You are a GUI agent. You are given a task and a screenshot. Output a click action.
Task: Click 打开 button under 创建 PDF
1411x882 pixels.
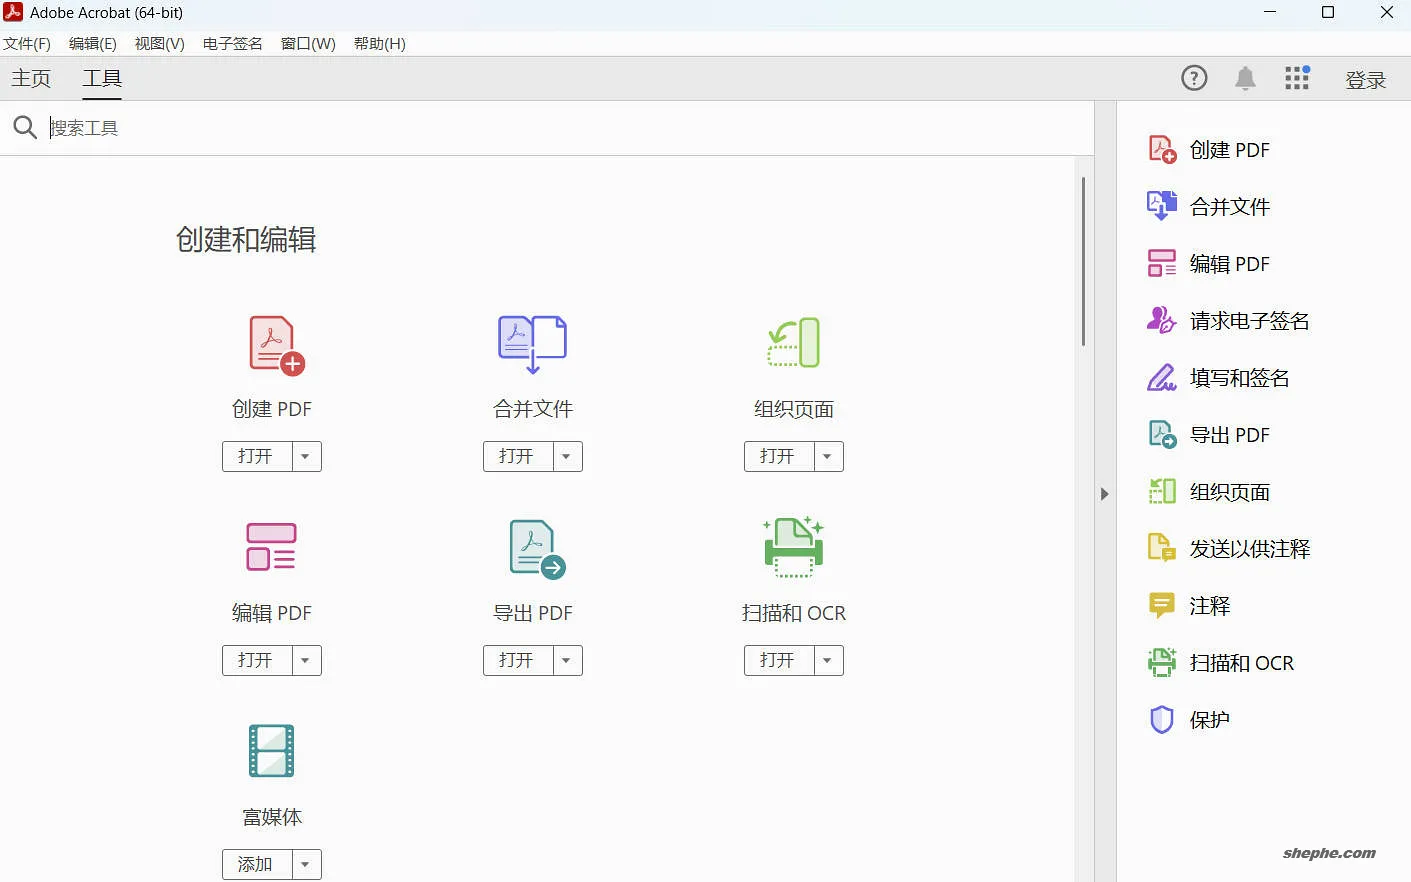257,456
